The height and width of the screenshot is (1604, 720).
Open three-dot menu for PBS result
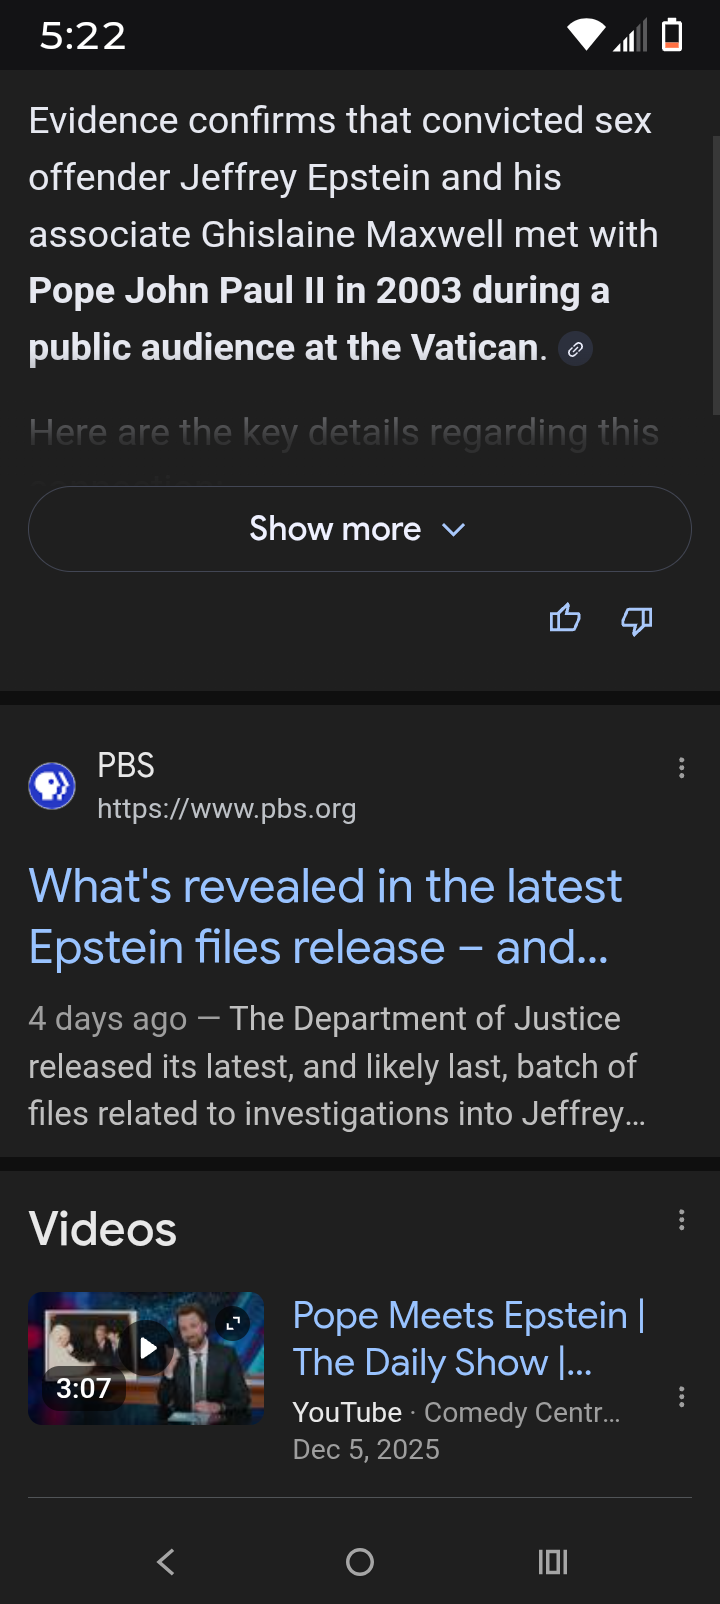click(682, 768)
